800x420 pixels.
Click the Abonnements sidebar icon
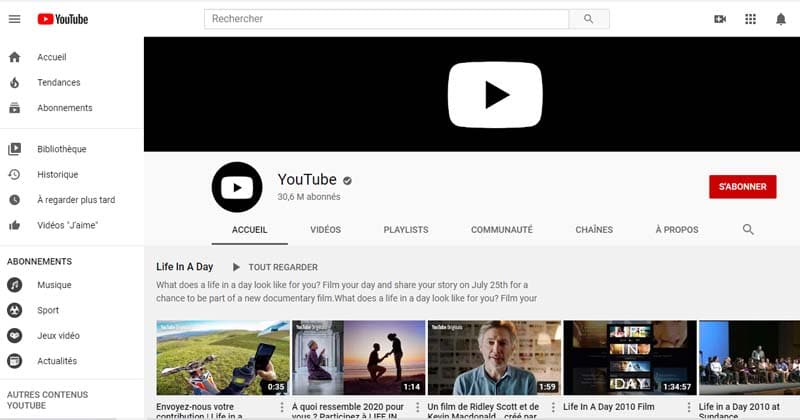(15, 108)
